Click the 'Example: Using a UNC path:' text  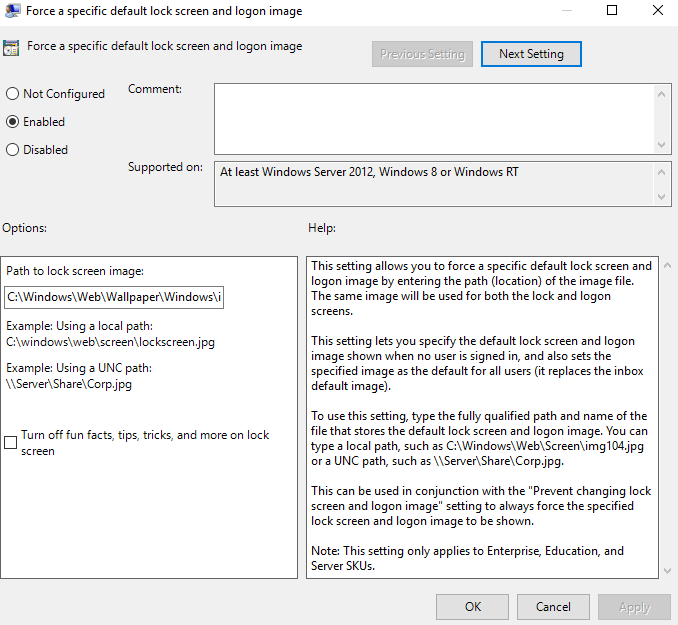click(79, 368)
